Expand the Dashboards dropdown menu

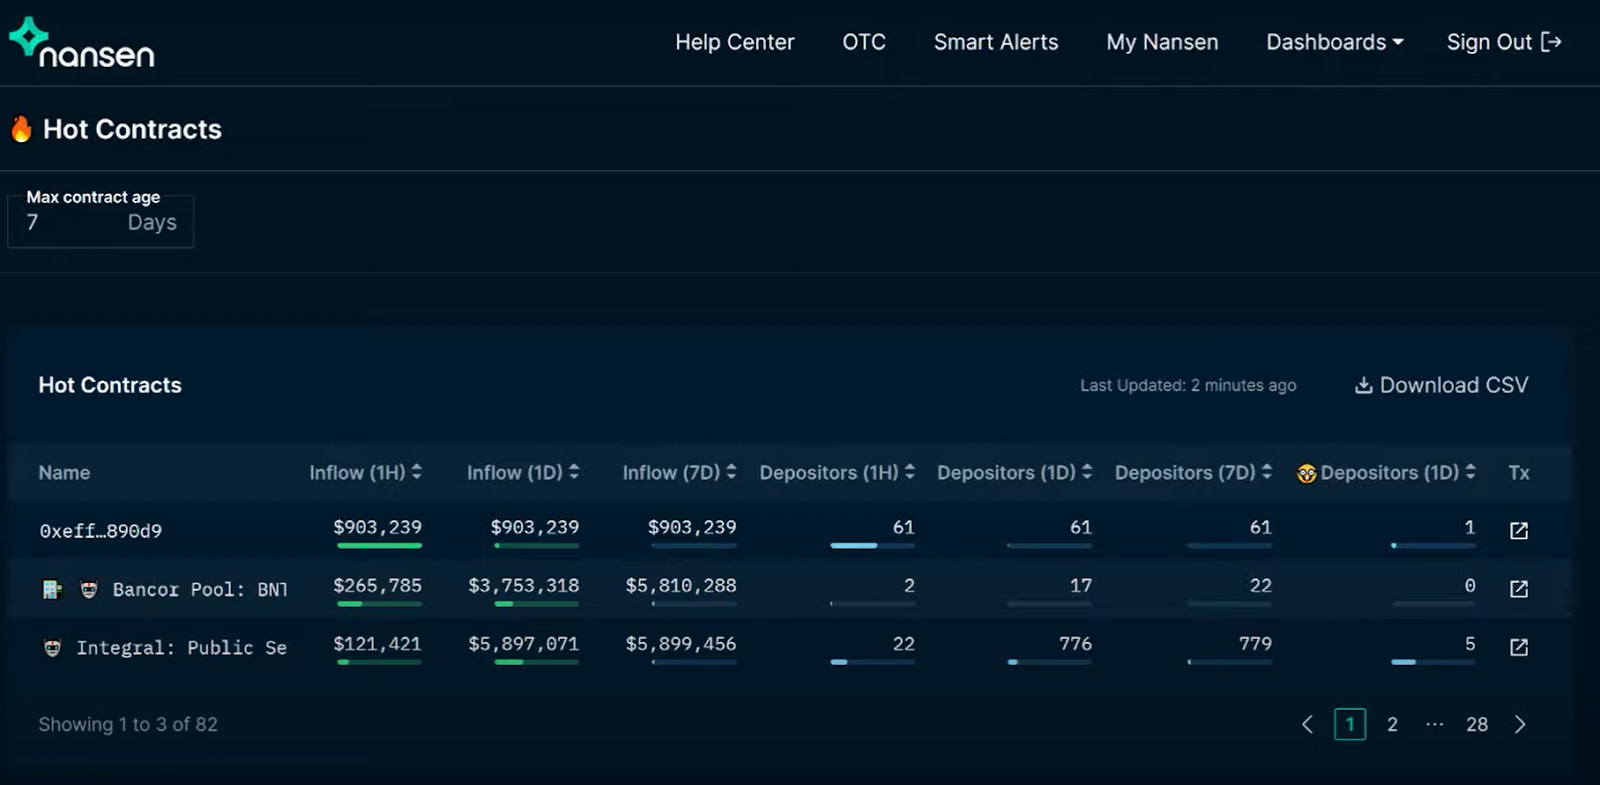(x=1334, y=42)
